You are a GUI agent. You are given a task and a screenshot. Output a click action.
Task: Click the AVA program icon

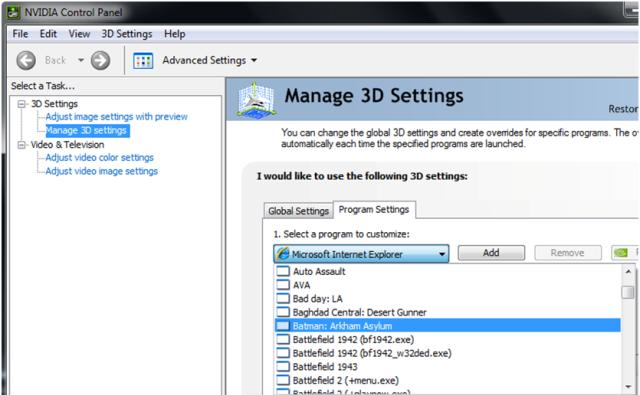[283, 285]
